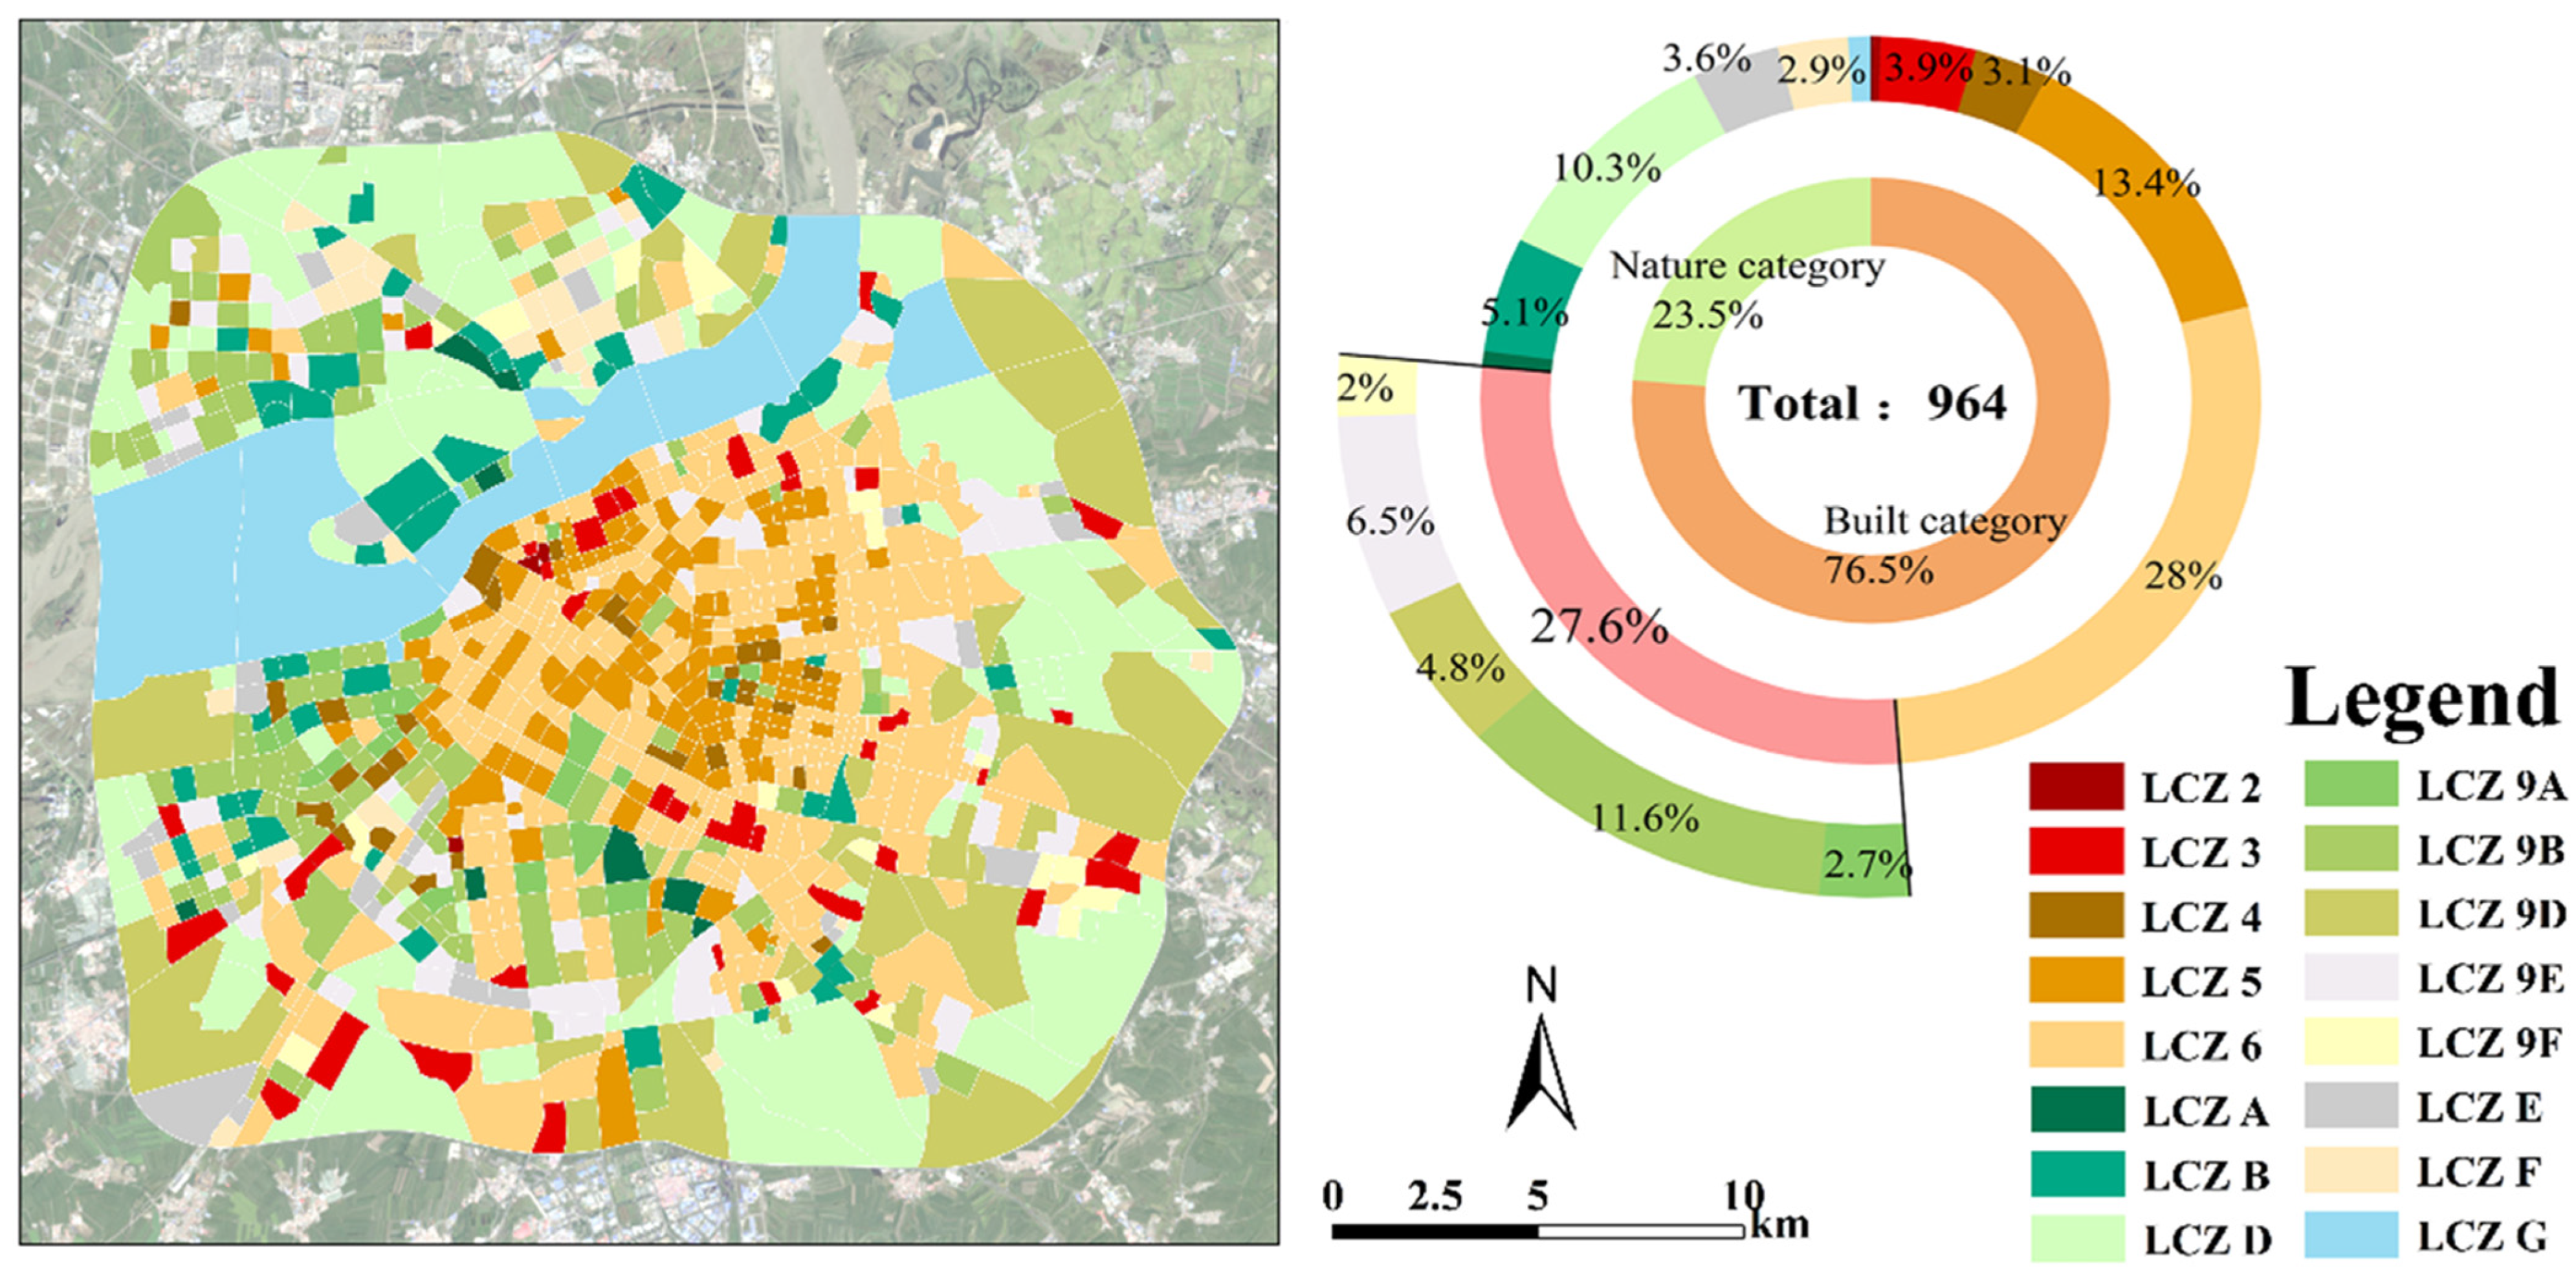Pick the LCZ 6 light orange swatch
The image size is (2576, 1273).
(x=2076, y=1045)
